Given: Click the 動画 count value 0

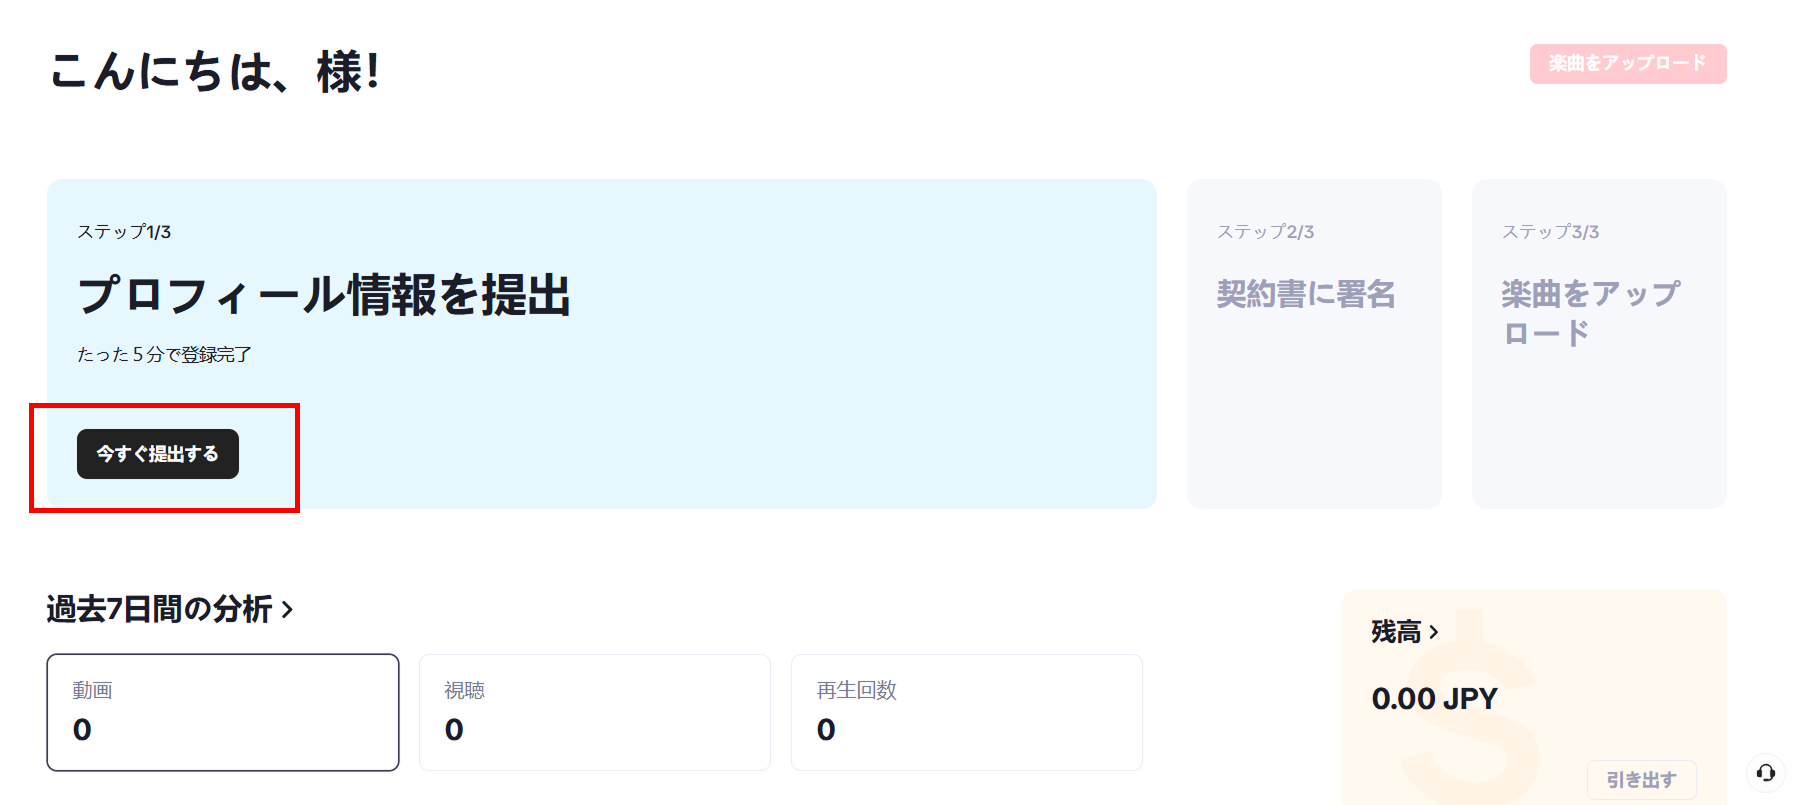Looking at the screenshot, I should tap(82, 730).
